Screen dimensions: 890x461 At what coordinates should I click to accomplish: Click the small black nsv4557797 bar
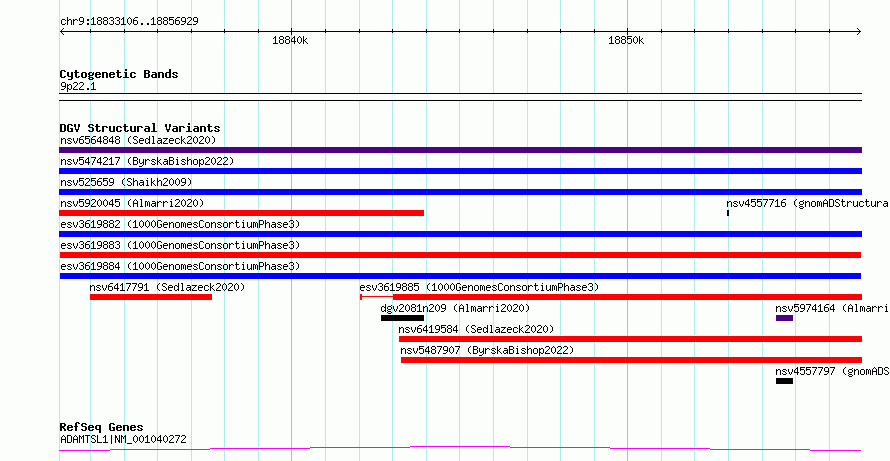tap(784, 381)
